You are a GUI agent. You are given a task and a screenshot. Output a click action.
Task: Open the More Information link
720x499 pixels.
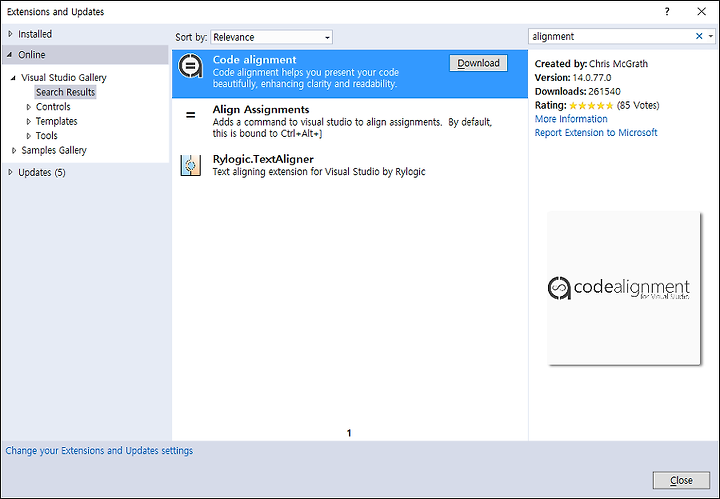tap(571, 119)
